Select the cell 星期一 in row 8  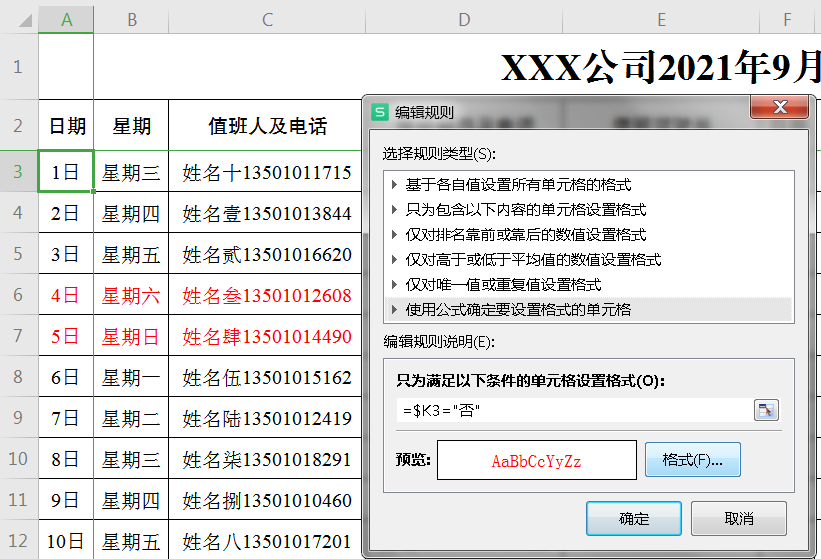coord(131,376)
